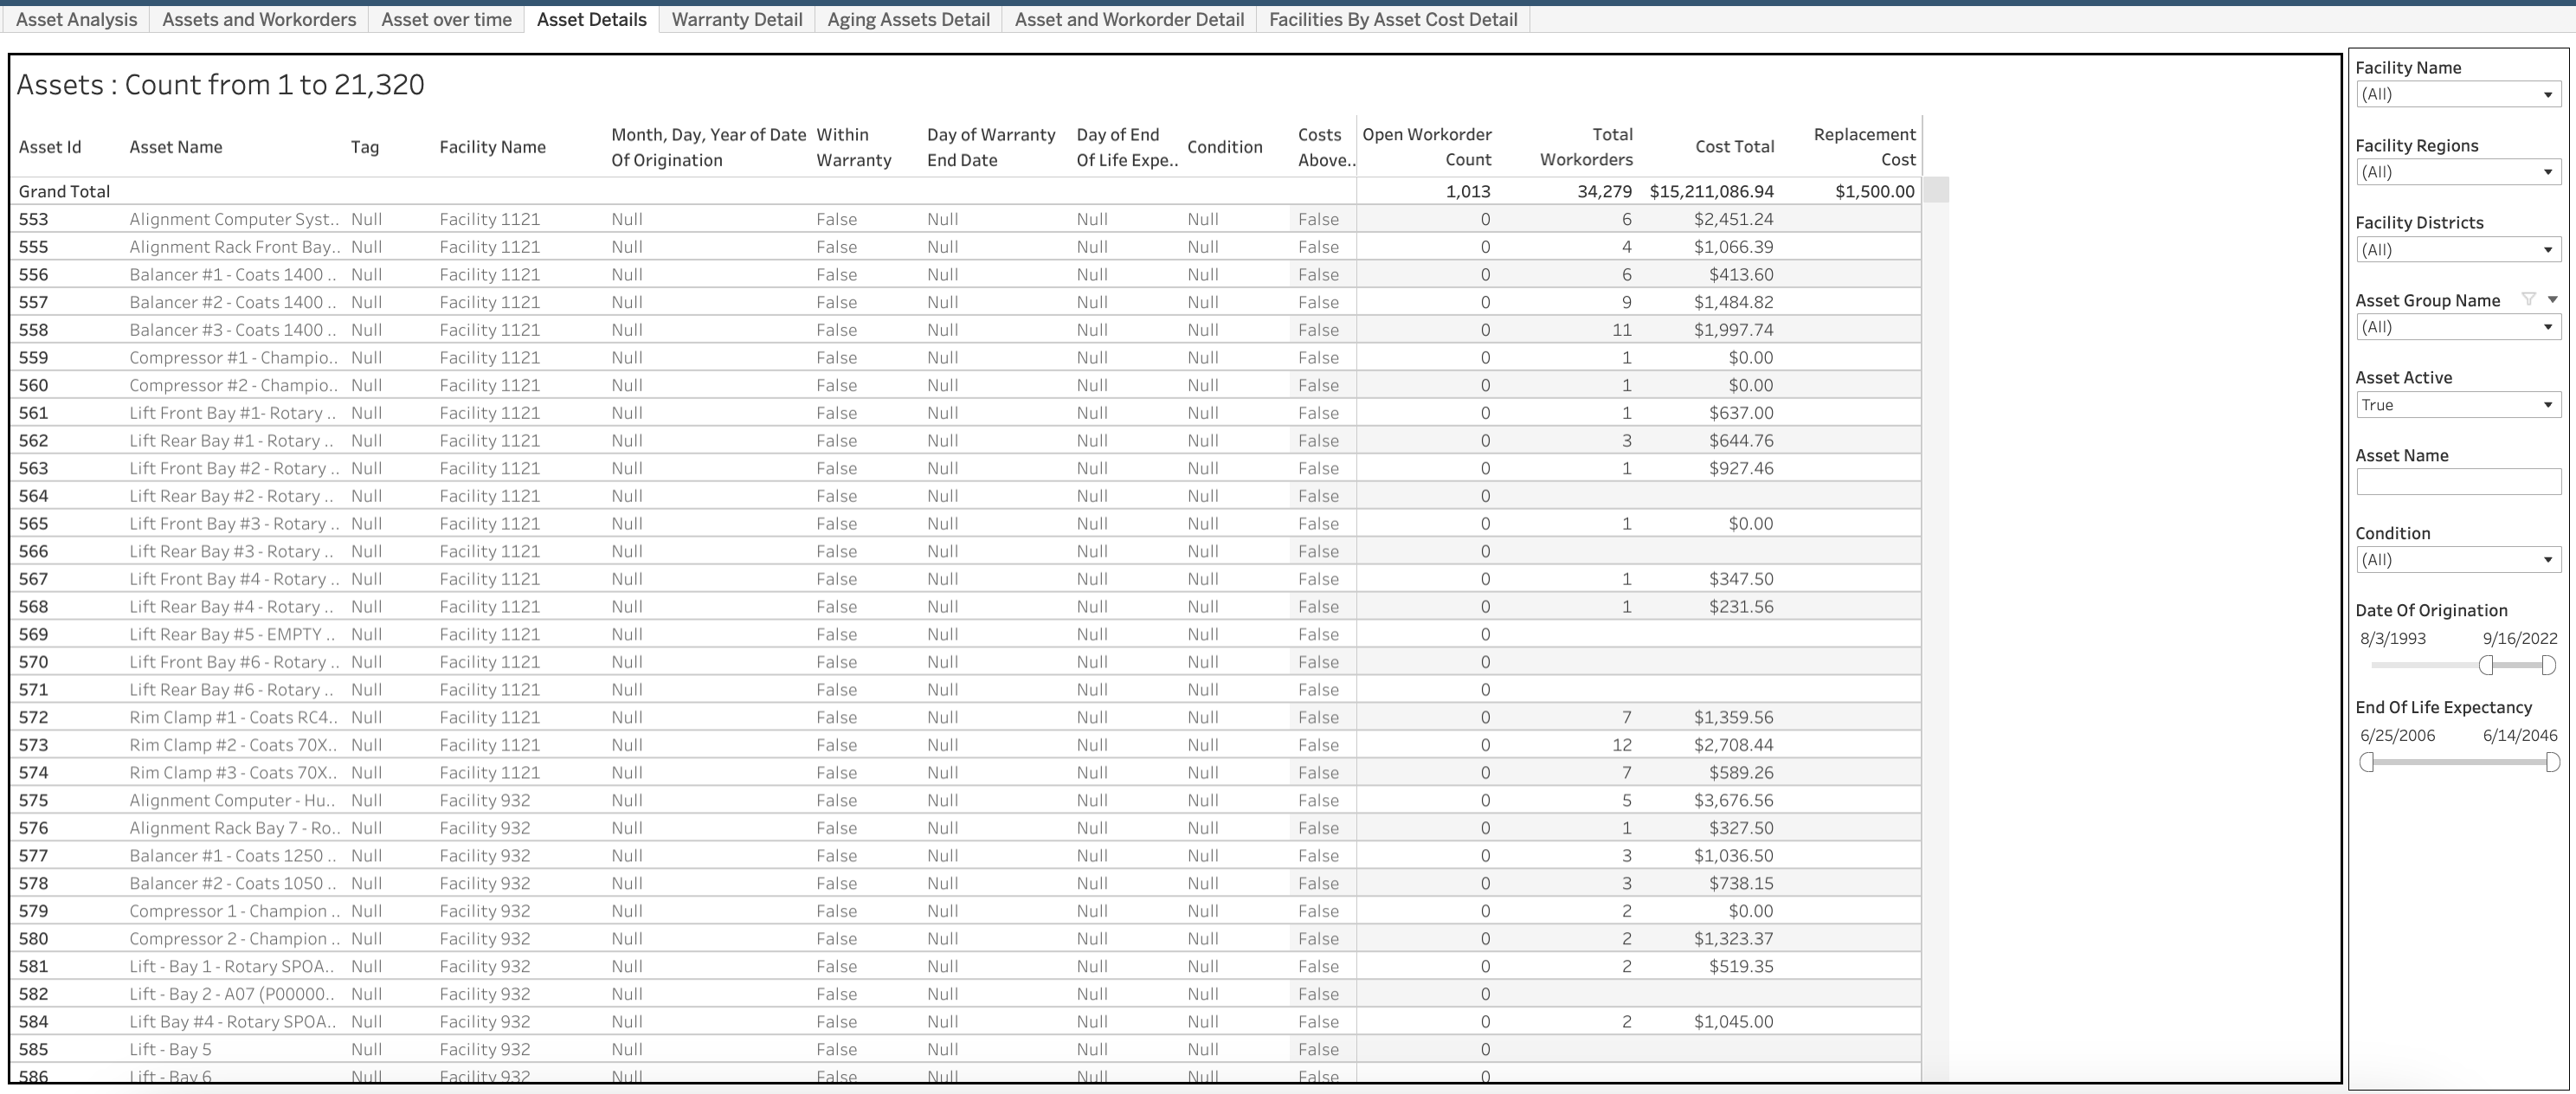2576x1094 pixels.
Task: Click the Asset Name column header
Action: (x=176, y=147)
